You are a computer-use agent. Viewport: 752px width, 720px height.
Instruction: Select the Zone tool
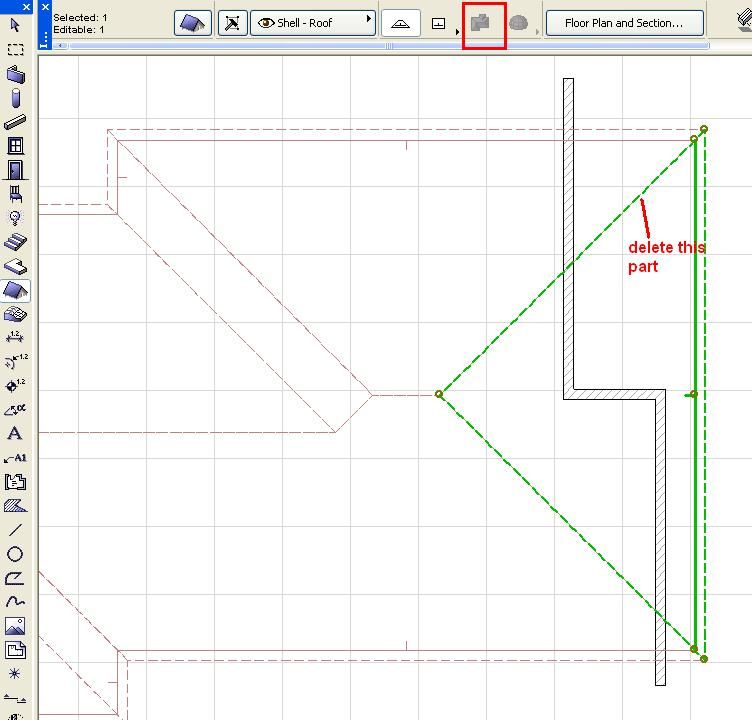point(15,482)
